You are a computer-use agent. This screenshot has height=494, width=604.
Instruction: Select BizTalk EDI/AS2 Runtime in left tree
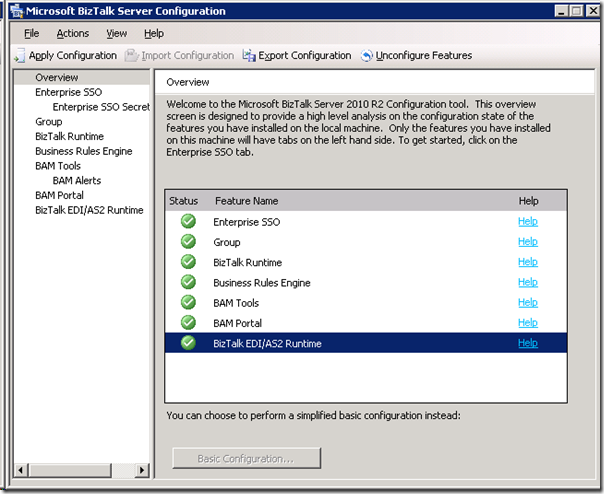(x=89, y=210)
